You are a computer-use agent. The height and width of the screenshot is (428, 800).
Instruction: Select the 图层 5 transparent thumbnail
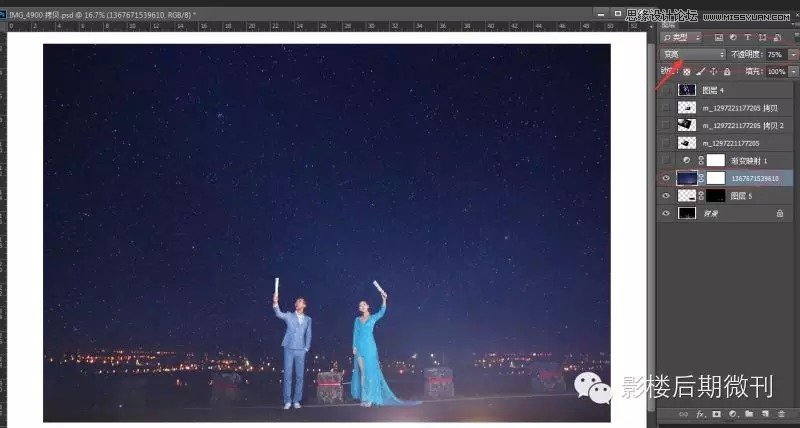click(x=687, y=196)
